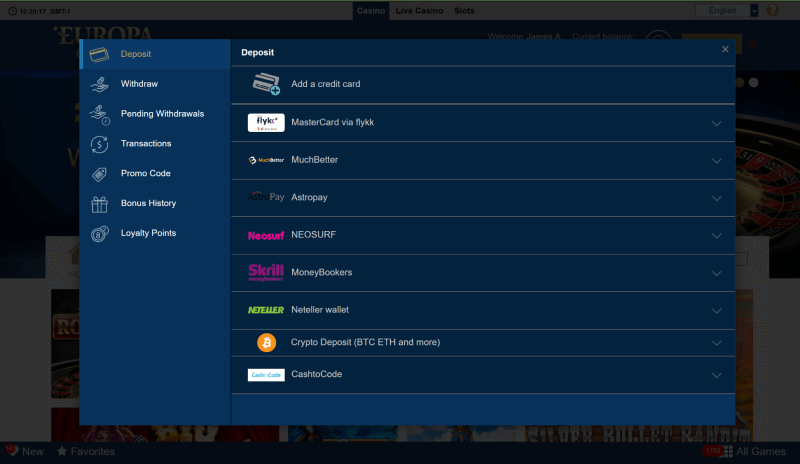800x464 pixels.
Task: Expand MasterCard via flykk chevron
Action: [x=716, y=124]
